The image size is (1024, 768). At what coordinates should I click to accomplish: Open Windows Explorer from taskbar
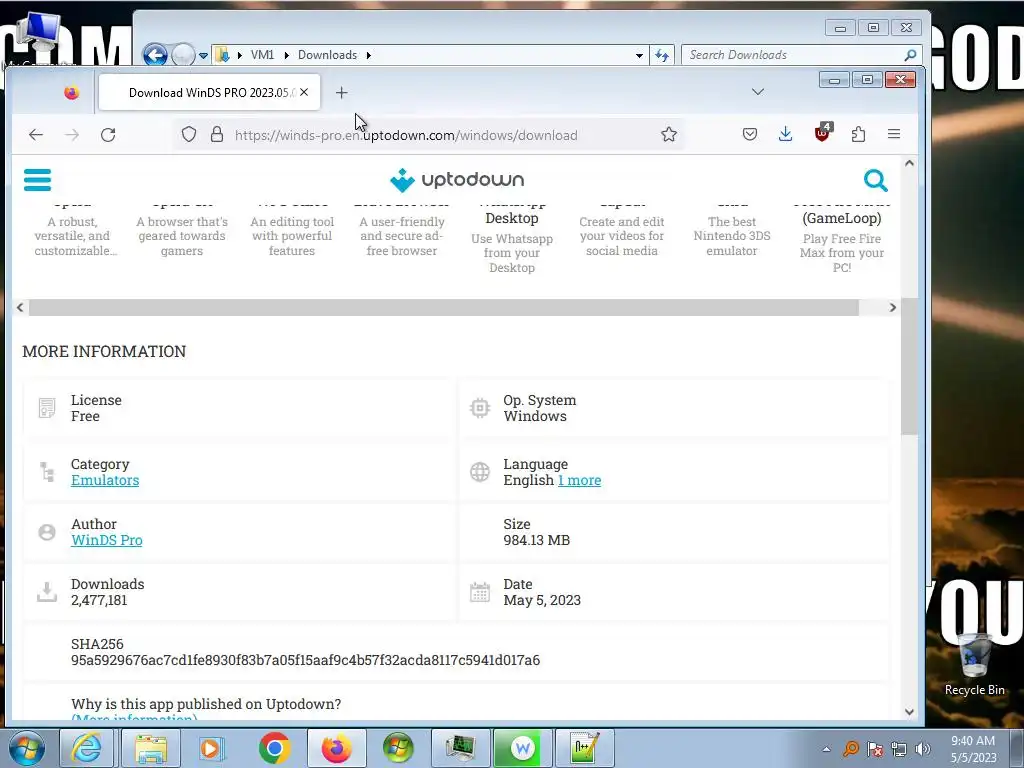(x=150, y=748)
